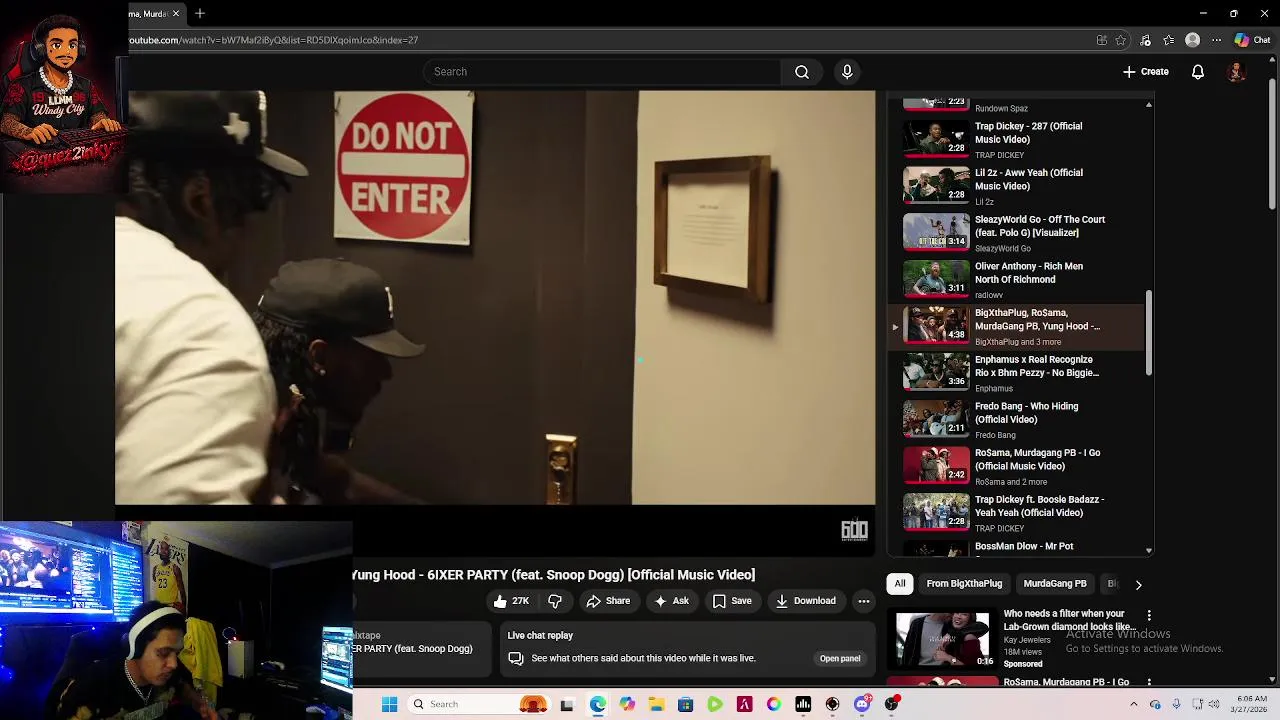
Task: Open Task View on the taskbar
Action: (567, 704)
